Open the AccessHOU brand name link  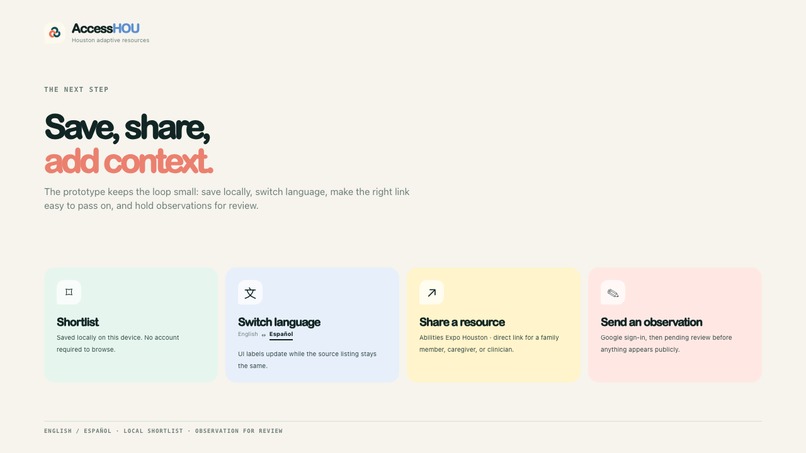105,28
